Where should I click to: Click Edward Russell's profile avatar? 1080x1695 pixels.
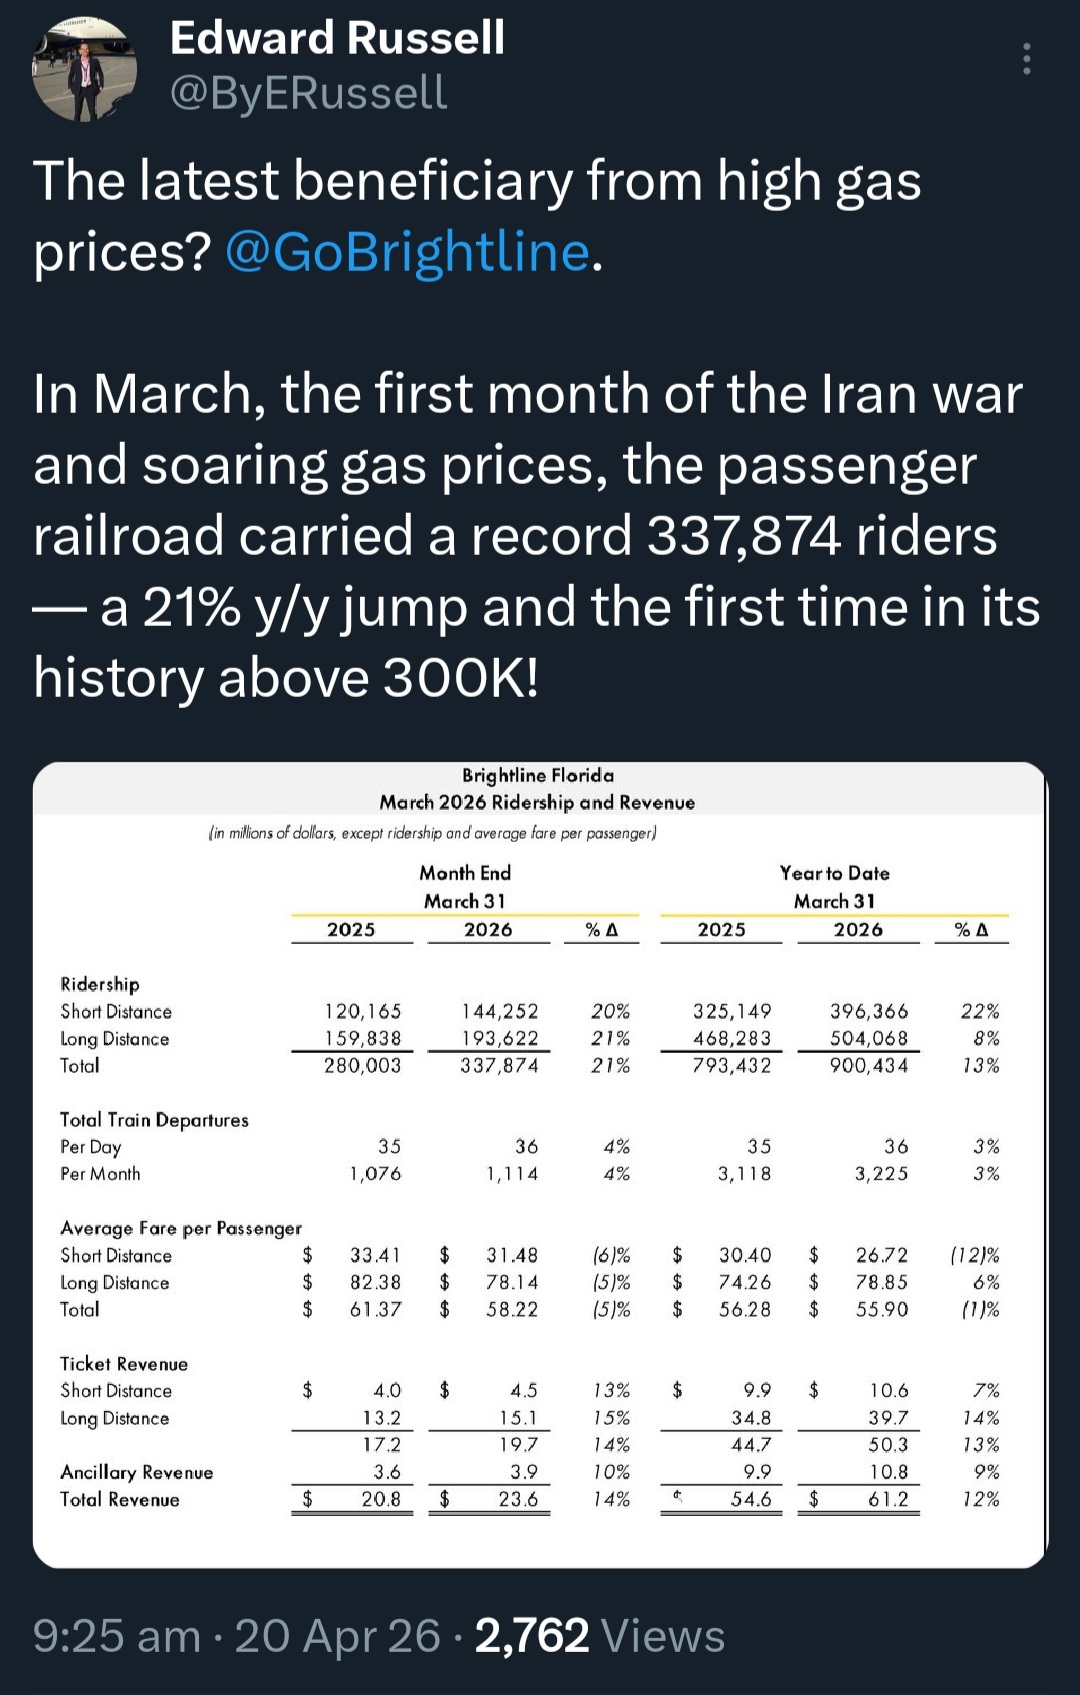(85, 69)
